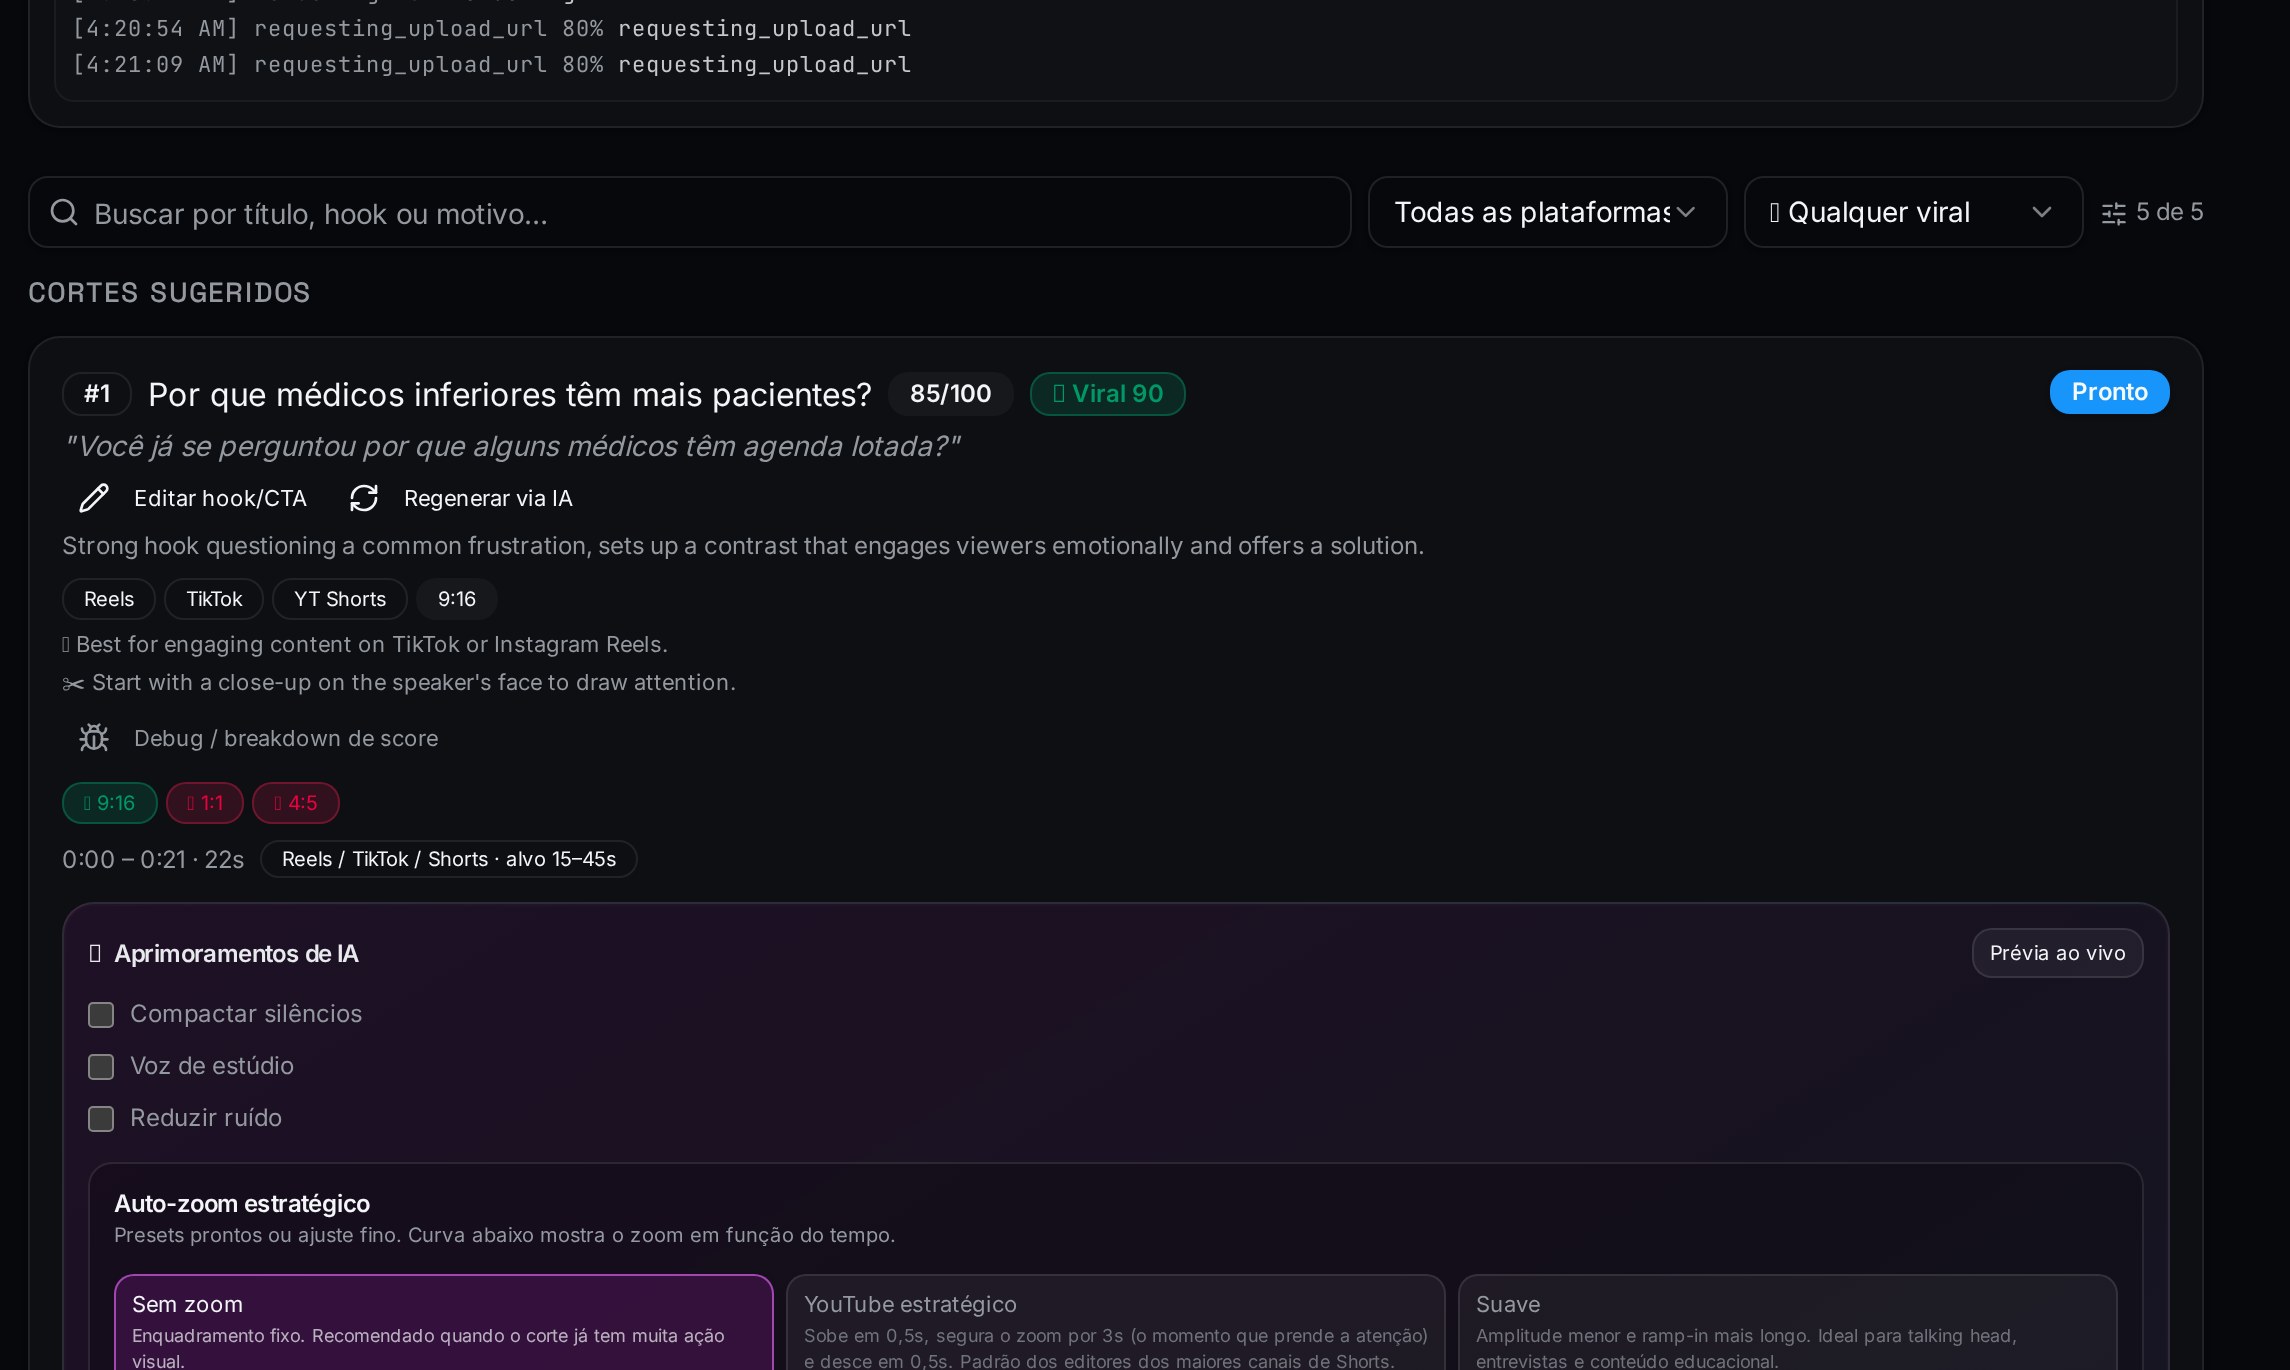The image size is (2290, 1370).
Task: Click the #1 rank badge
Action: pos(97,394)
